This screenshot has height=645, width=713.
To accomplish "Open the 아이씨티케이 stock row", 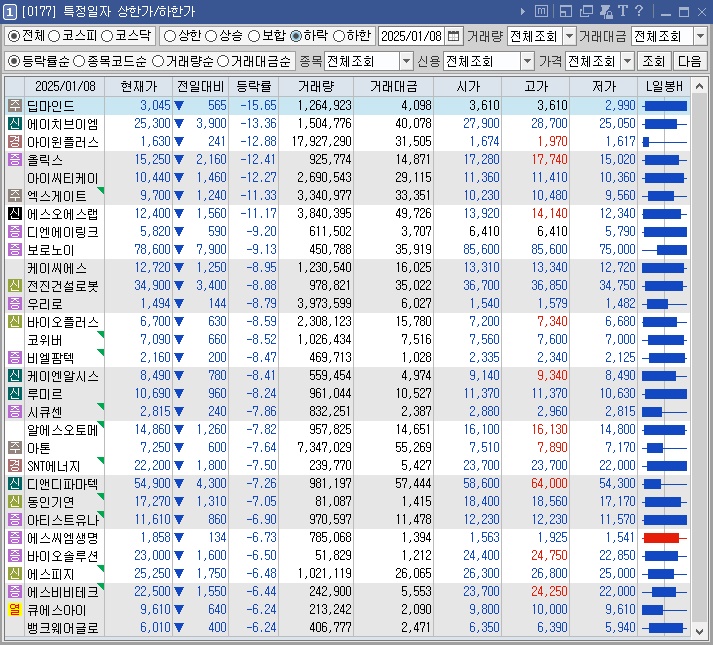I will coord(347,177).
